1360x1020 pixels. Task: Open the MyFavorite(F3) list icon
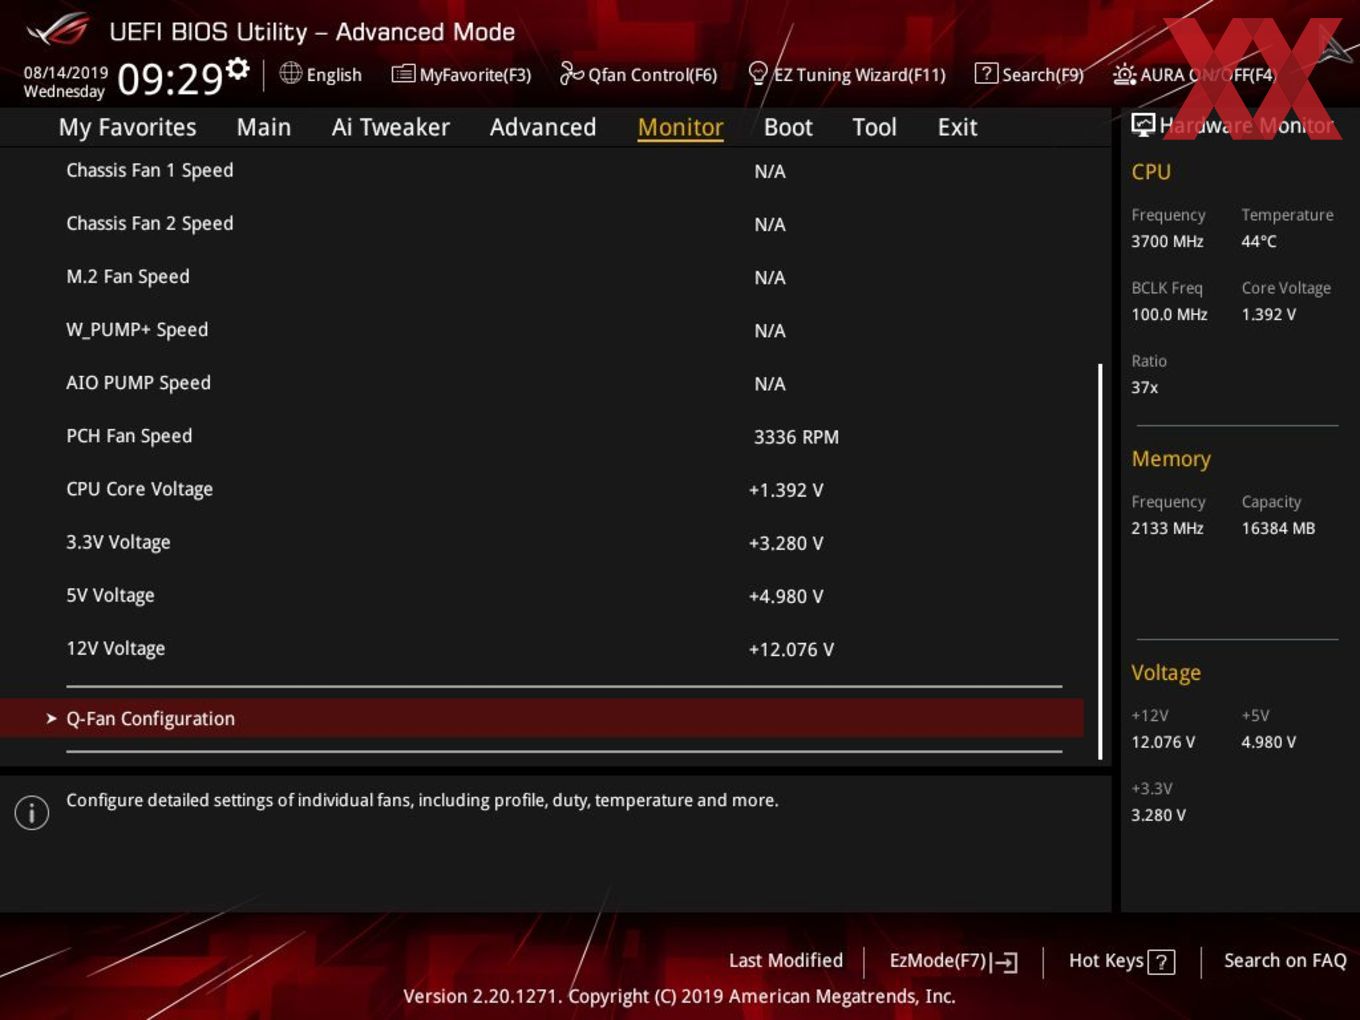(x=403, y=74)
